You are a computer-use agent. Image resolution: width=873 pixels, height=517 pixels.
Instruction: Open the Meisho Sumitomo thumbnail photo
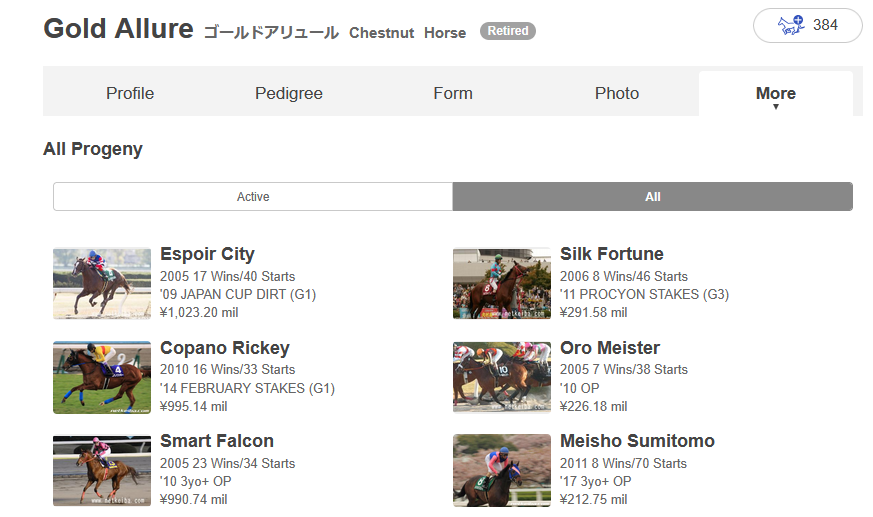click(502, 471)
